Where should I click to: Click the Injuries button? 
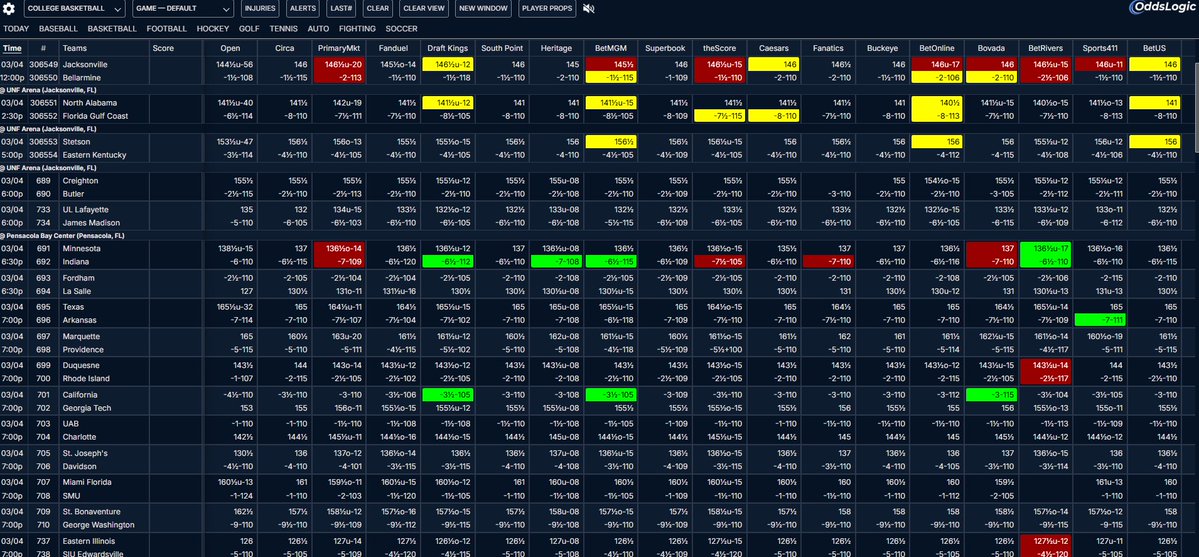click(x=261, y=9)
